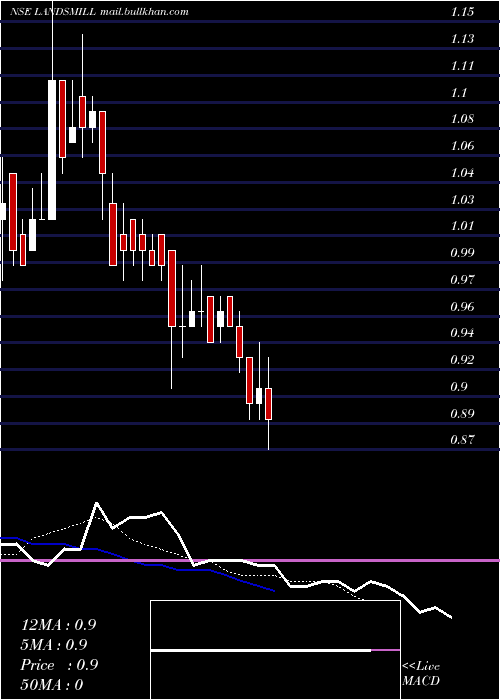Click the 0.89 price axis label
The width and height of the screenshot is (500, 700).
pyautogui.click(x=462, y=413)
